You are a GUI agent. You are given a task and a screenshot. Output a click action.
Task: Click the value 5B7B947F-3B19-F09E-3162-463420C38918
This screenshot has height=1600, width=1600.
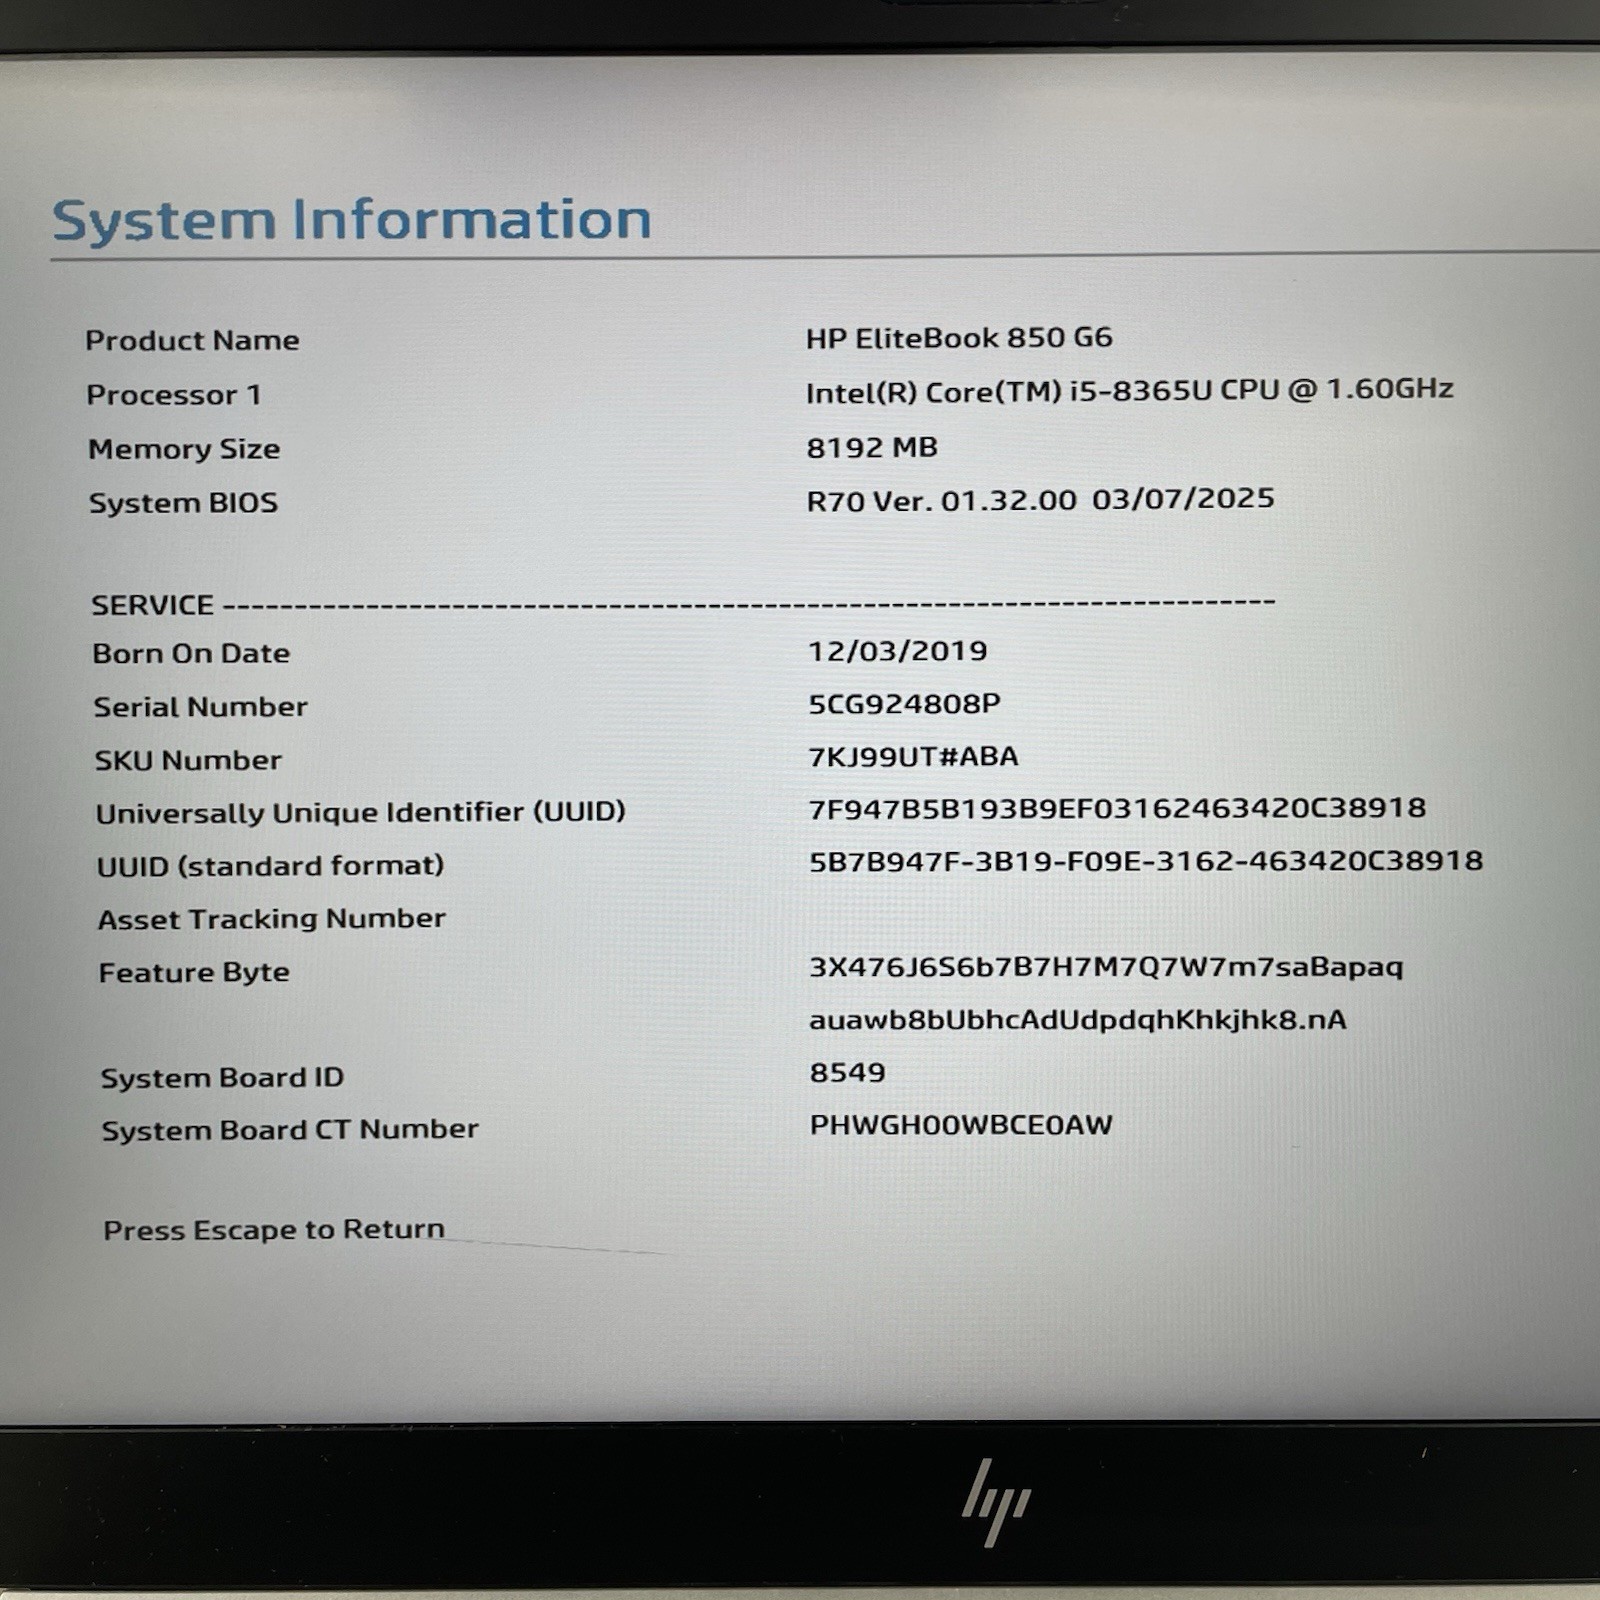pyautogui.click(x=1146, y=861)
